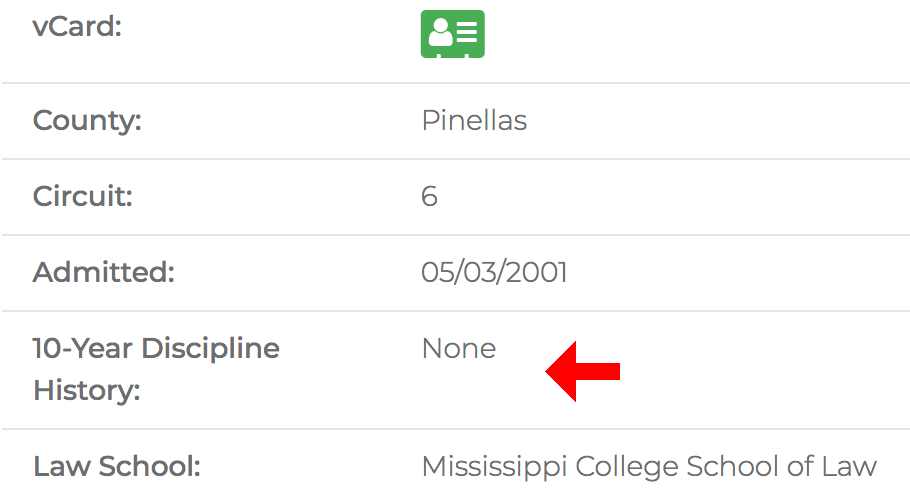Image resolution: width=910 pixels, height=502 pixels.
Task: Click the red arrow annotation
Action: coord(583,371)
